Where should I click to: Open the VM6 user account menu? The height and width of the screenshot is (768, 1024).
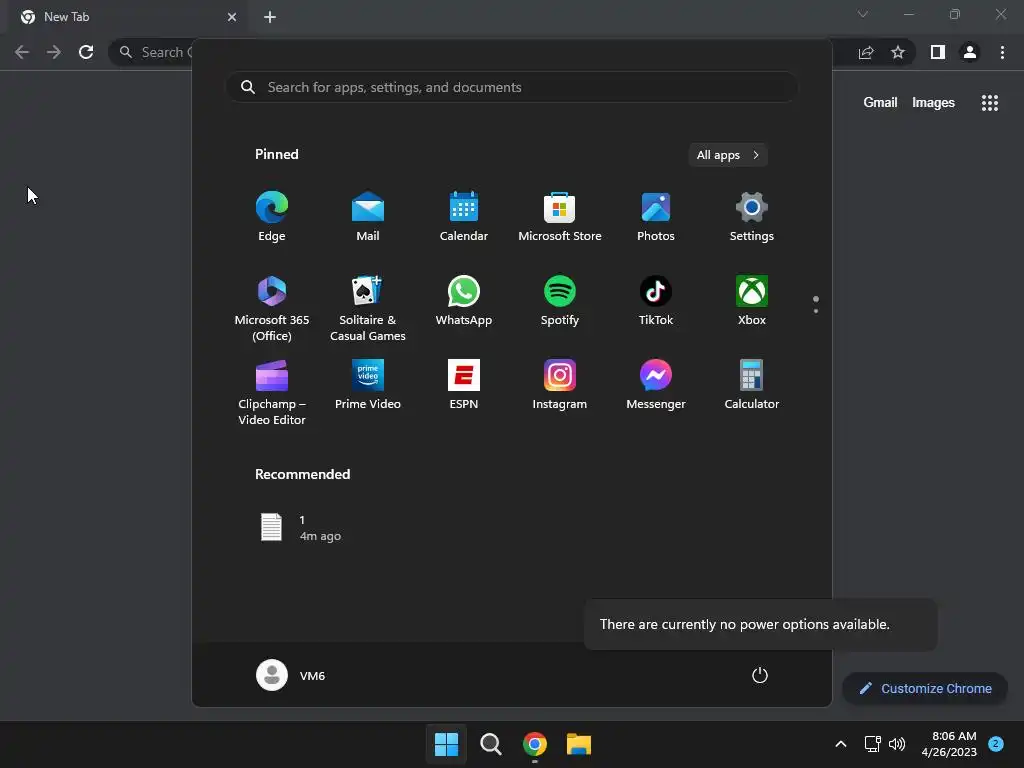click(x=291, y=675)
